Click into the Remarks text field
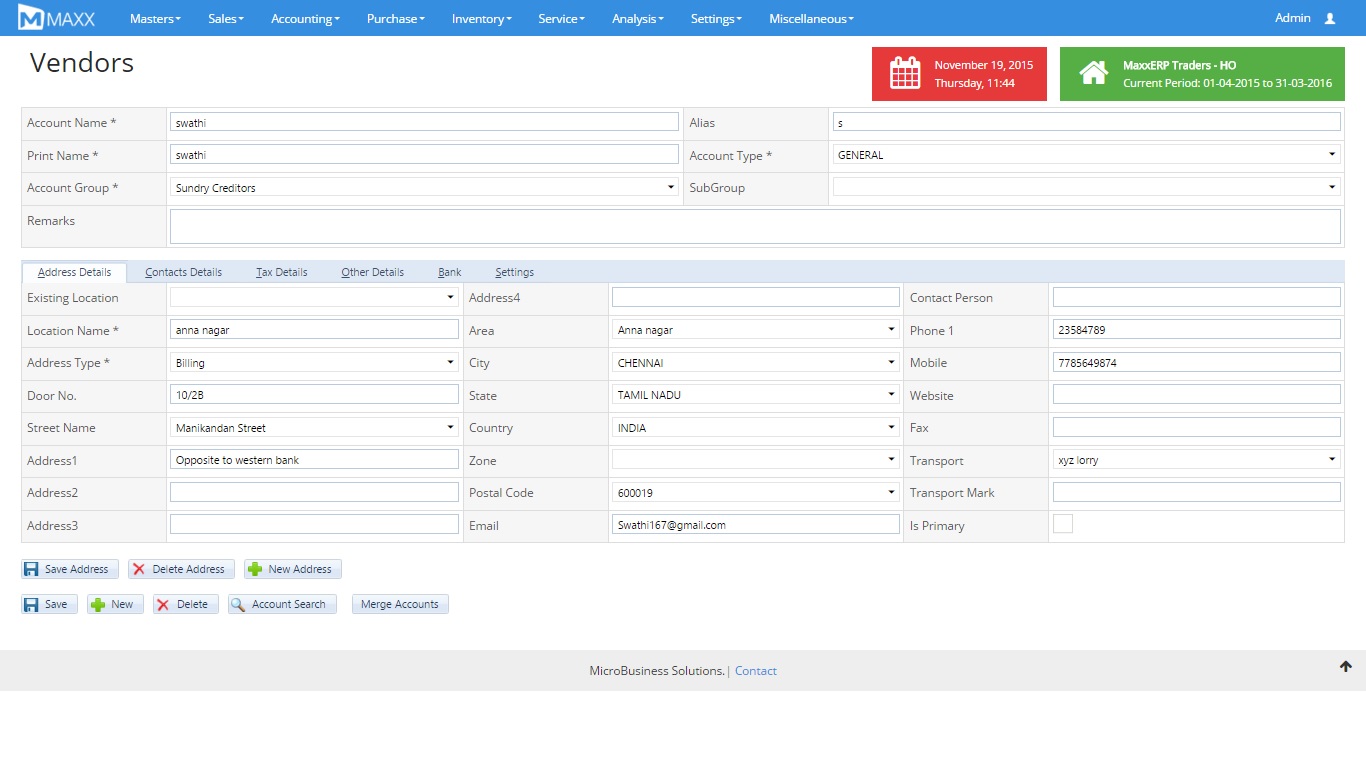This screenshot has height=768, width=1366. (755, 226)
